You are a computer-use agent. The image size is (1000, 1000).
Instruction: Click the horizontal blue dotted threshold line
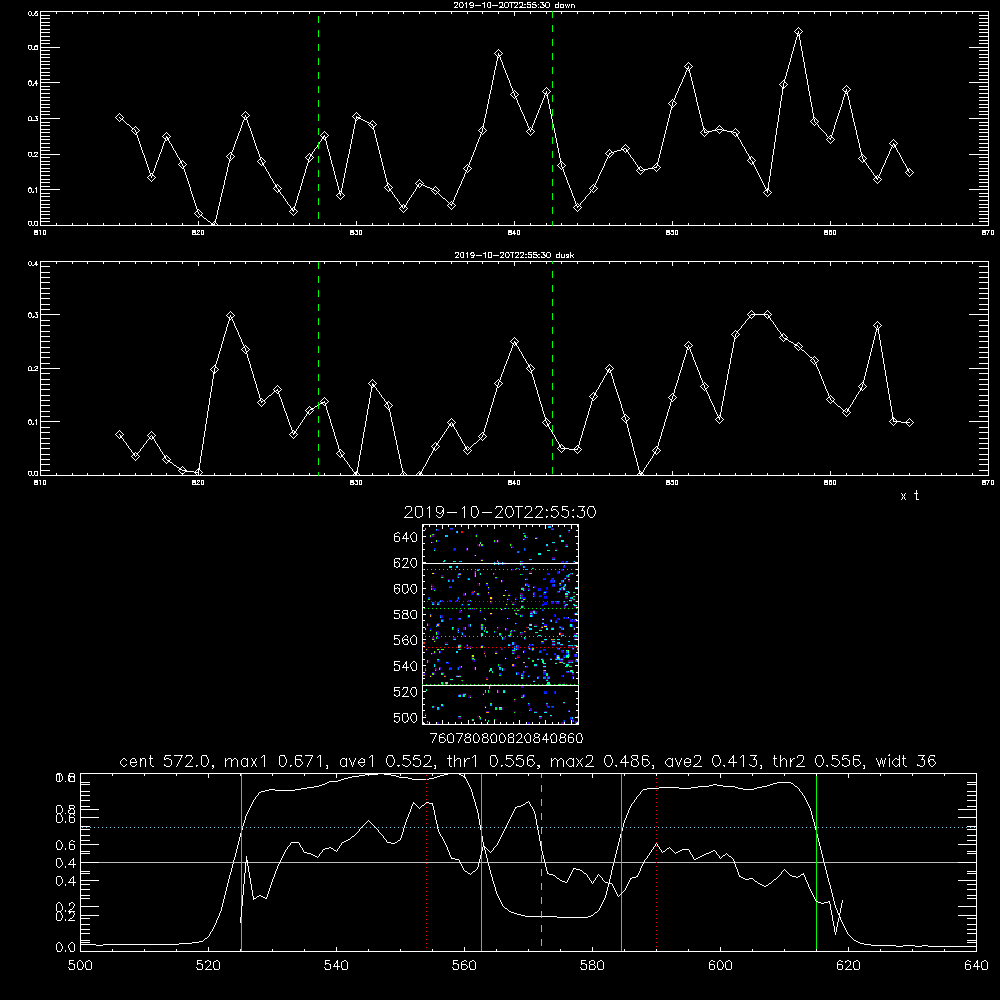[x=528, y=827]
